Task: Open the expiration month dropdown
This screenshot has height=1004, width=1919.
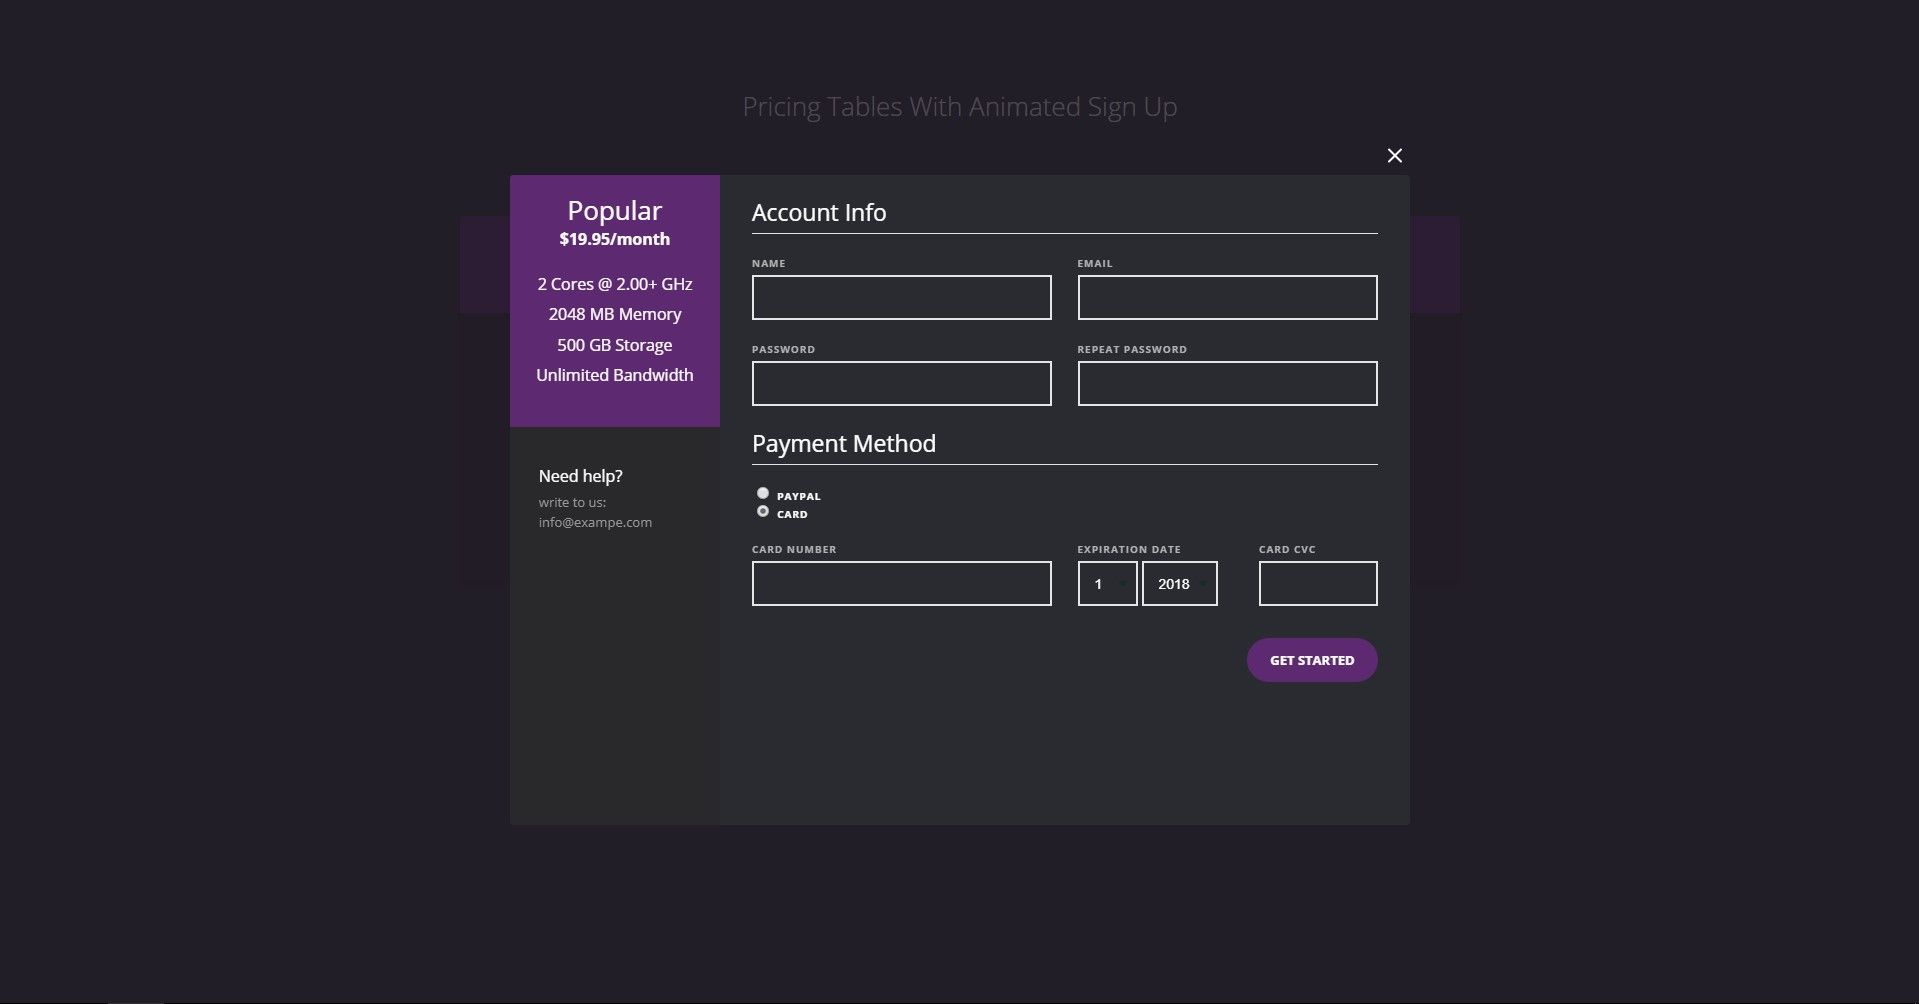Action: pyautogui.click(x=1107, y=584)
